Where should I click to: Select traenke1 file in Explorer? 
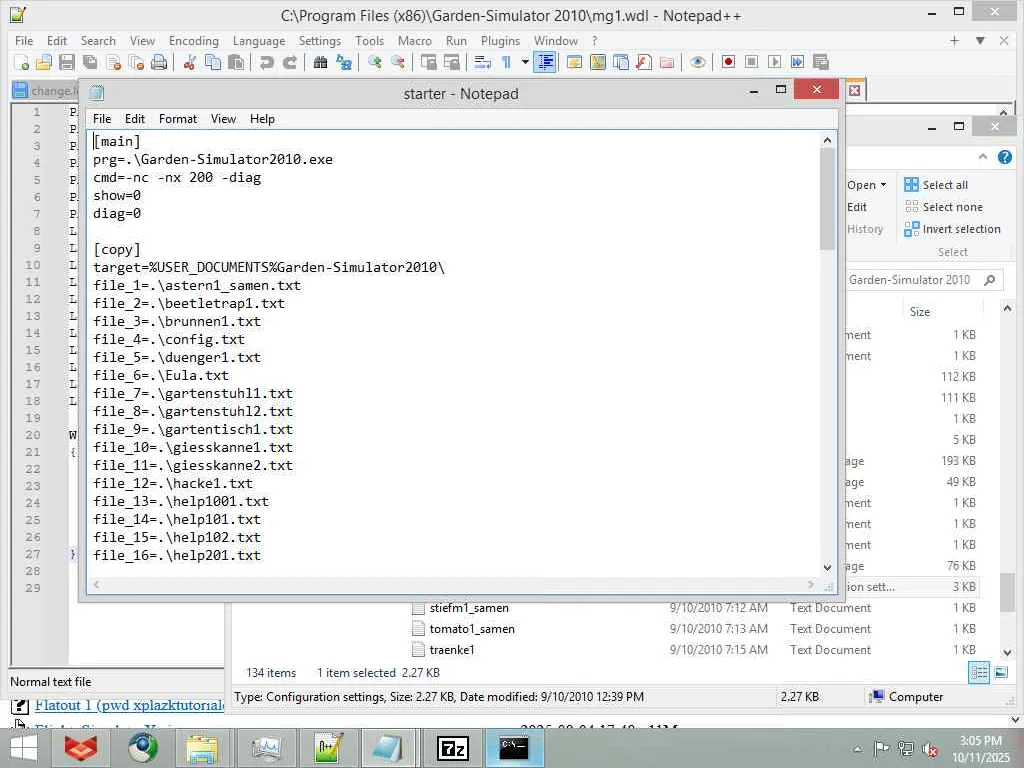(x=452, y=650)
